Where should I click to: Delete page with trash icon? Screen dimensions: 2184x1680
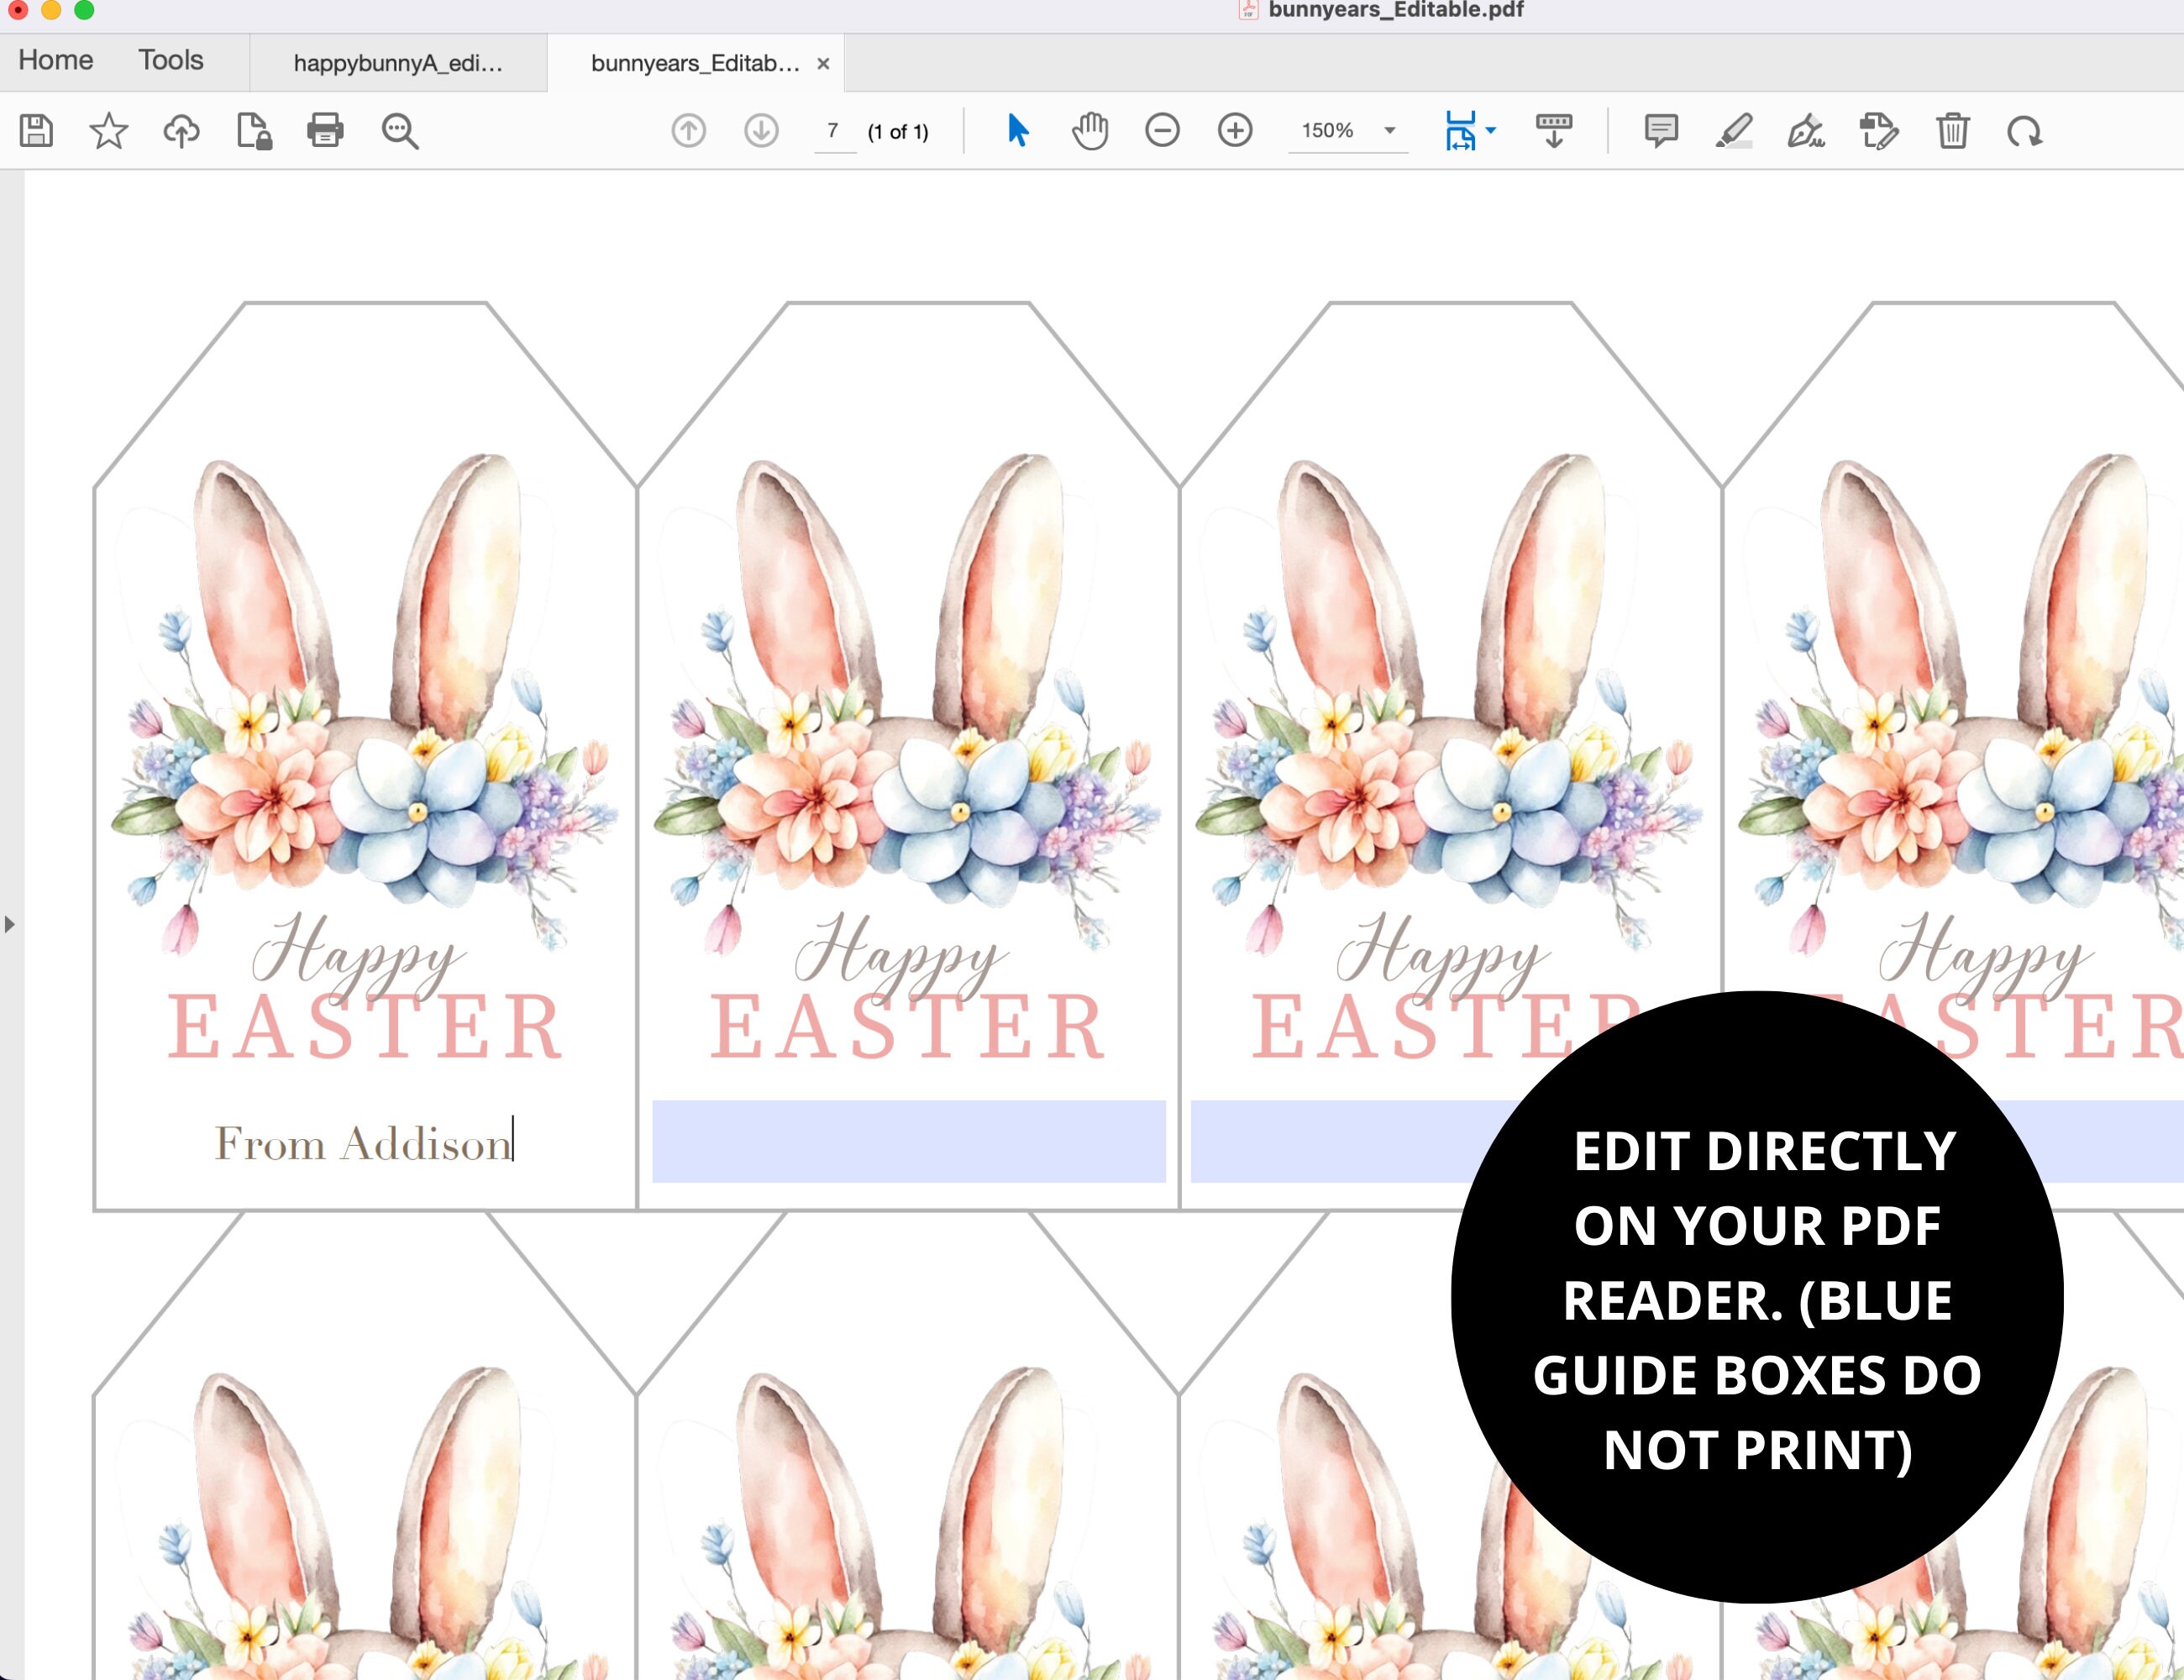click(1951, 130)
